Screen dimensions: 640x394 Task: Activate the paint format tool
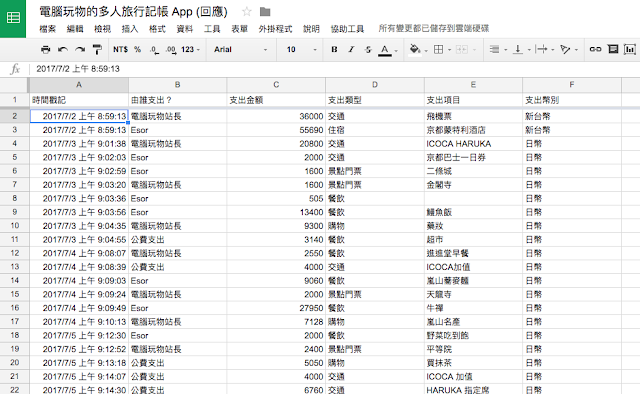click(x=97, y=49)
